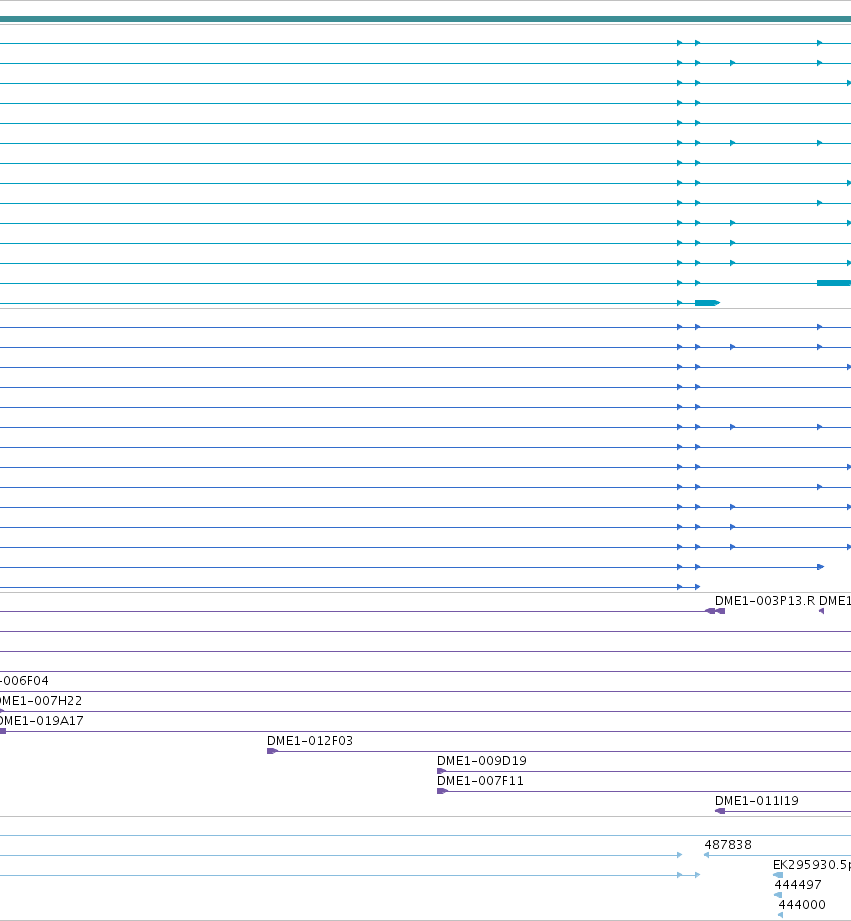Select the purple block under DME1-019A17
The width and height of the screenshot is (851, 921).
[3, 731]
